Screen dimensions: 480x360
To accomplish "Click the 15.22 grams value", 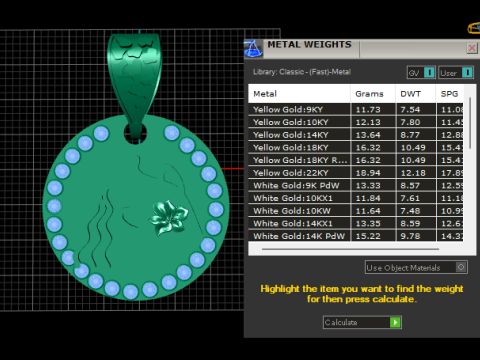I will click(x=368, y=236).
